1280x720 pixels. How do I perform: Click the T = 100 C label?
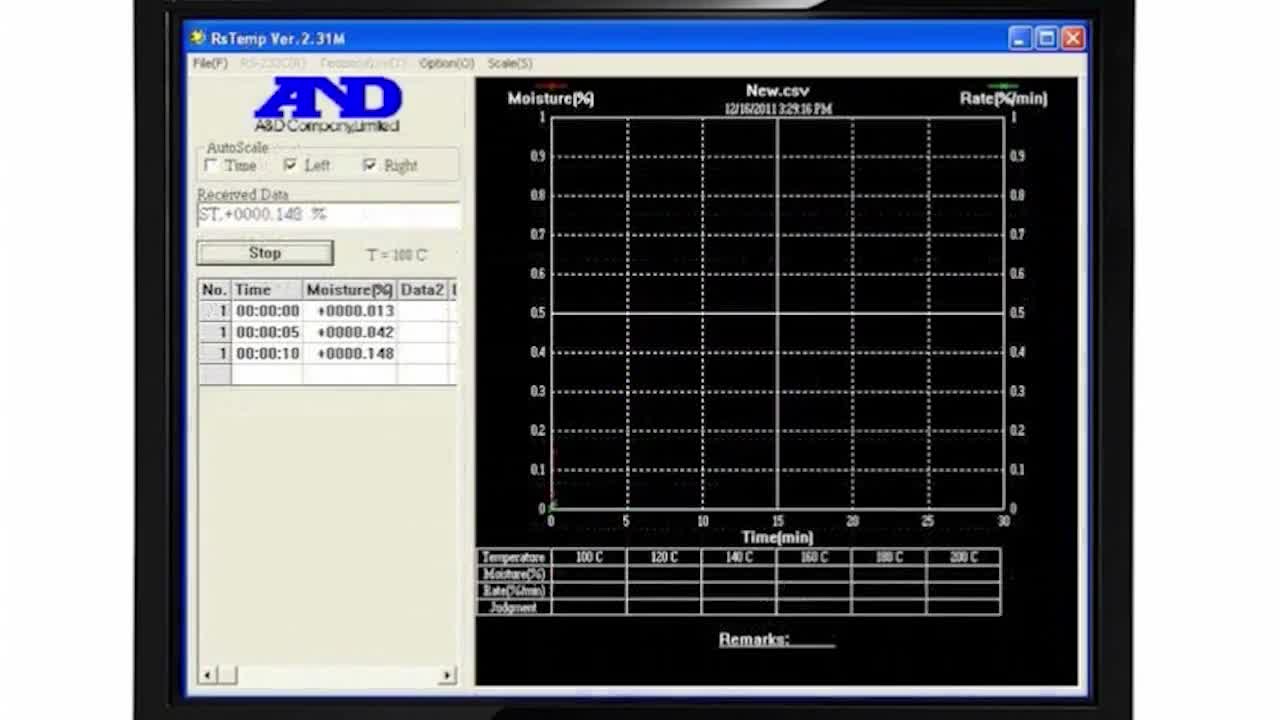tap(396, 255)
